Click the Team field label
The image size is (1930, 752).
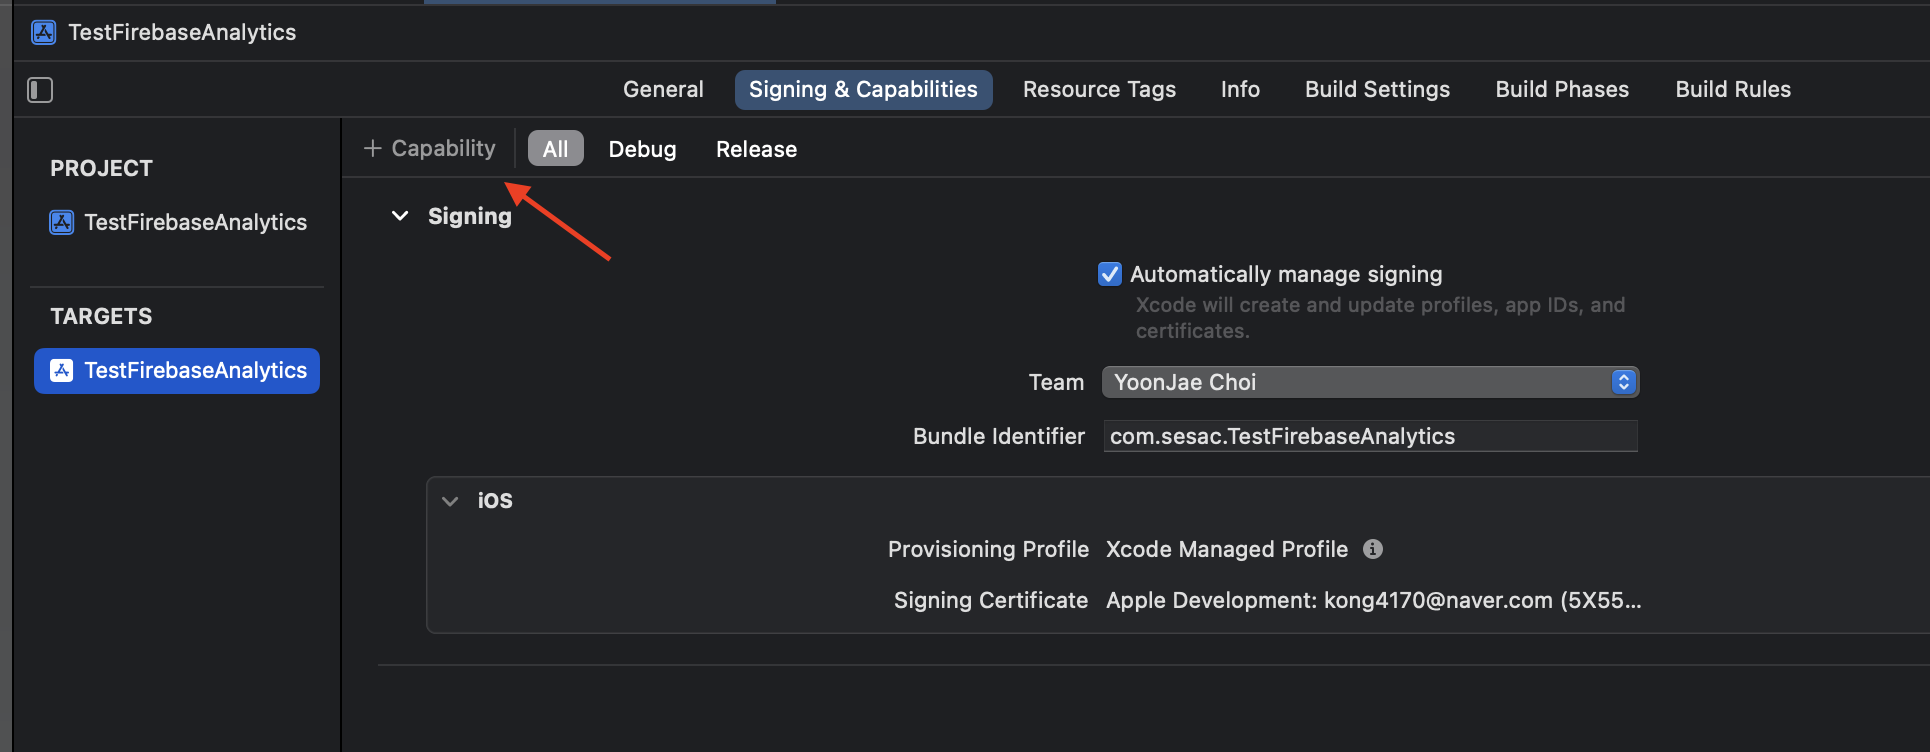click(1056, 382)
